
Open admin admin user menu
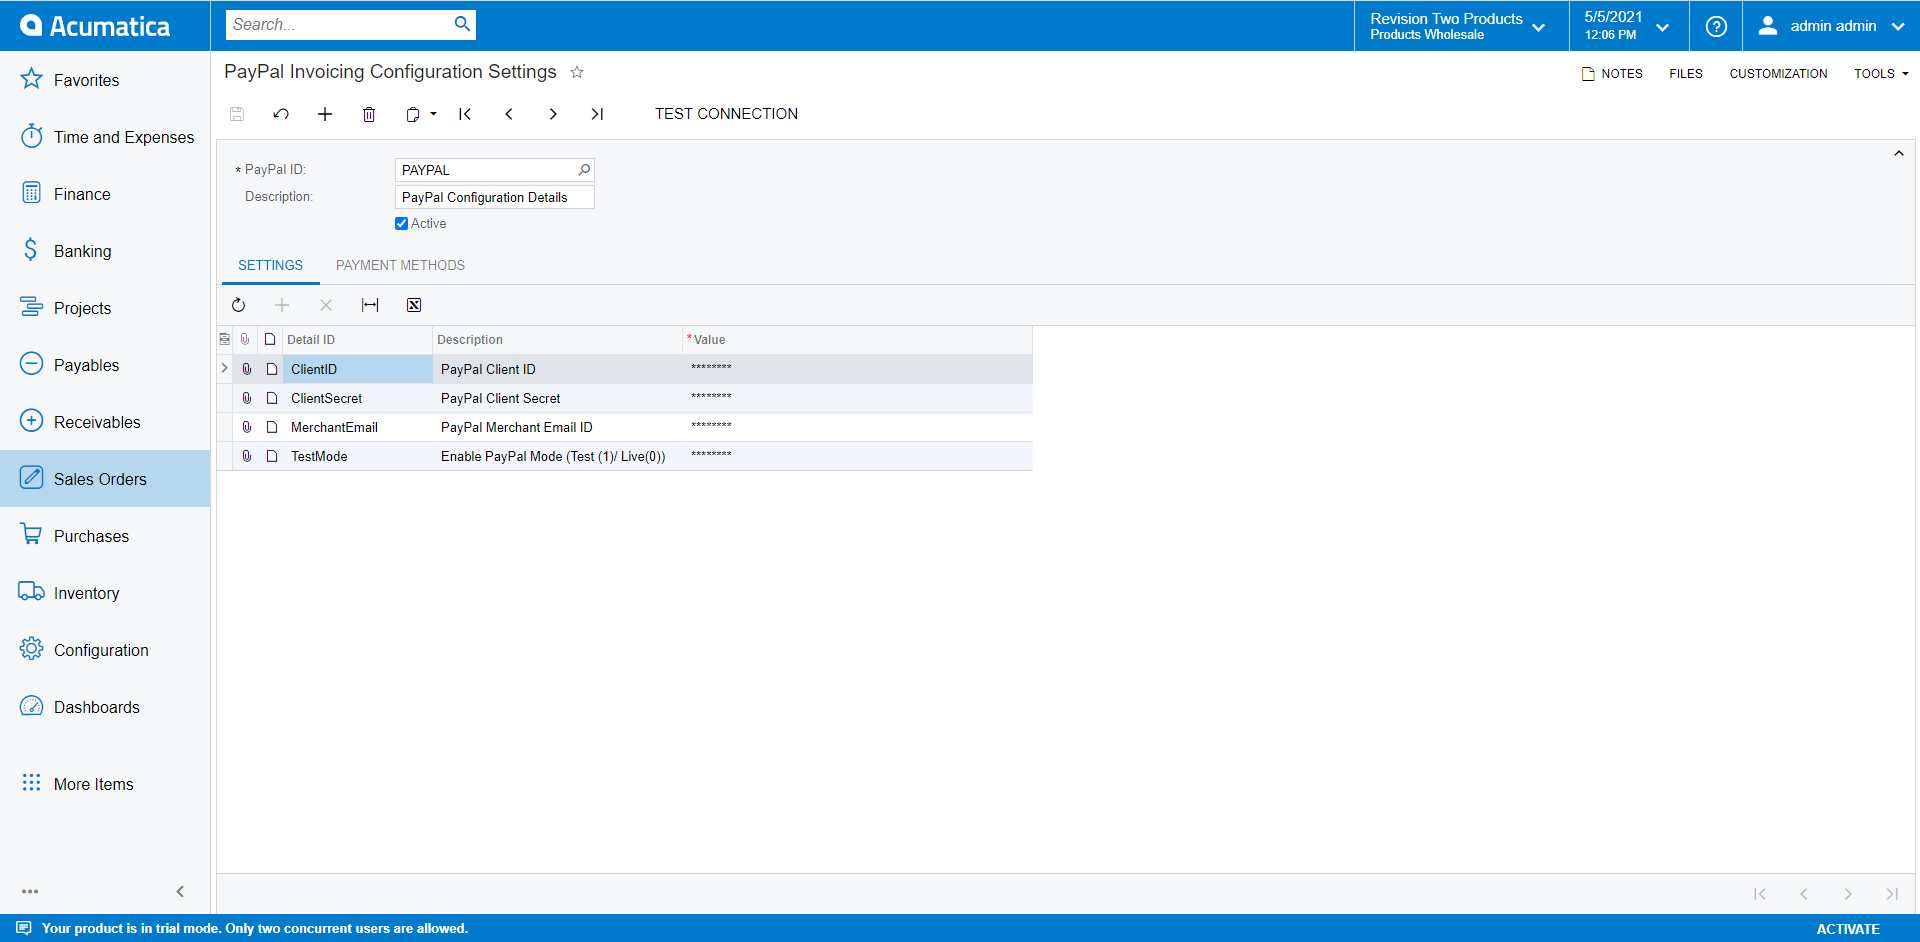tap(1831, 26)
